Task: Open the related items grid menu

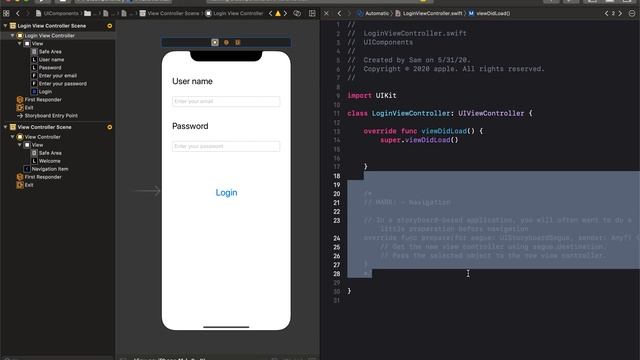Action: (x=6, y=13)
